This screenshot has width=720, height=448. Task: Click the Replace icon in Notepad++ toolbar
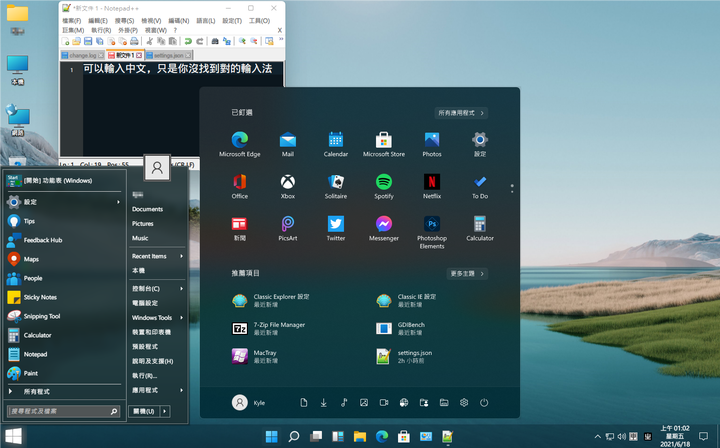(x=227, y=41)
